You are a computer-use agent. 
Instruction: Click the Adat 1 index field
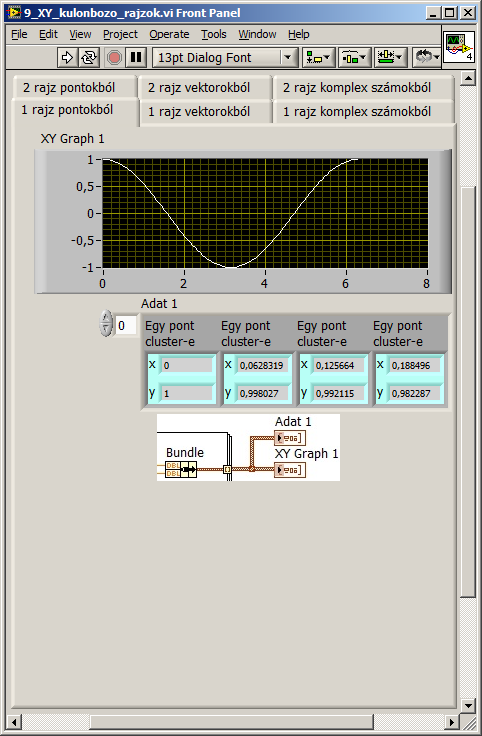click(x=126, y=325)
